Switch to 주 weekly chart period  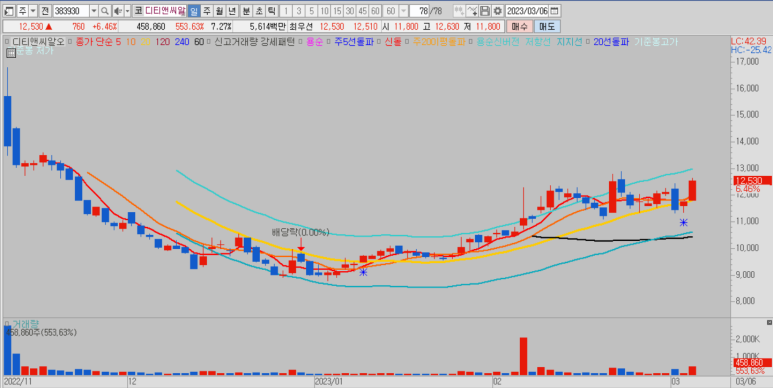(207, 11)
